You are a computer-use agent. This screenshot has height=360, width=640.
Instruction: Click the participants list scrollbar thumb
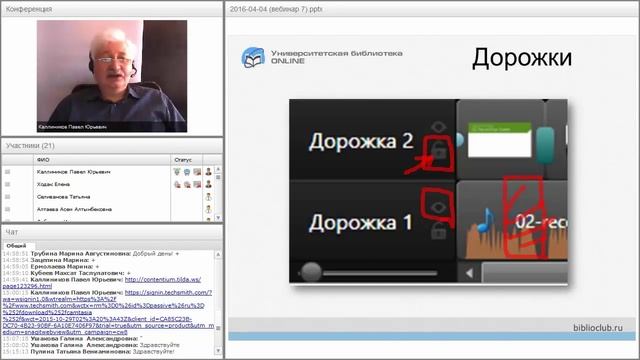[x=218, y=178]
